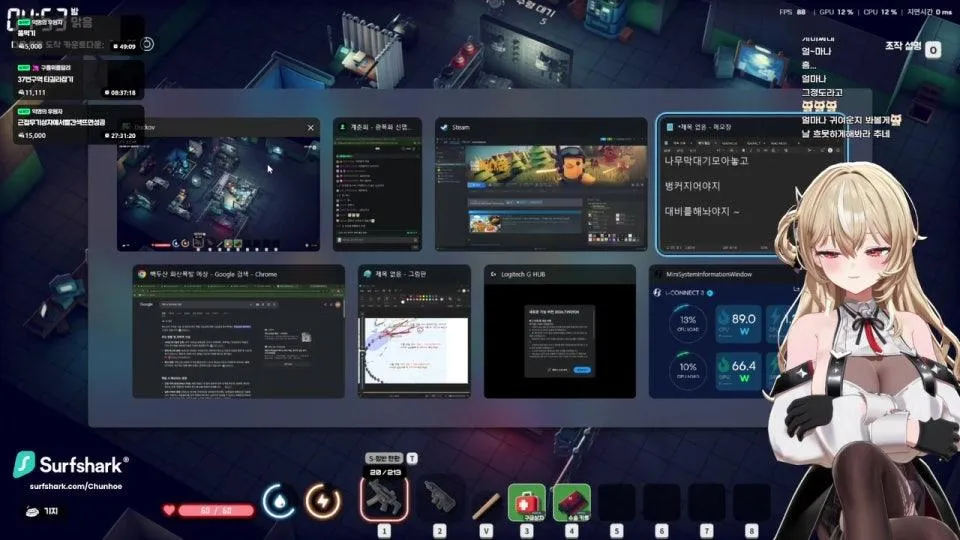Click the blue confirm button in Logitech dialog
This screenshot has height=540, width=960.
(x=582, y=370)
